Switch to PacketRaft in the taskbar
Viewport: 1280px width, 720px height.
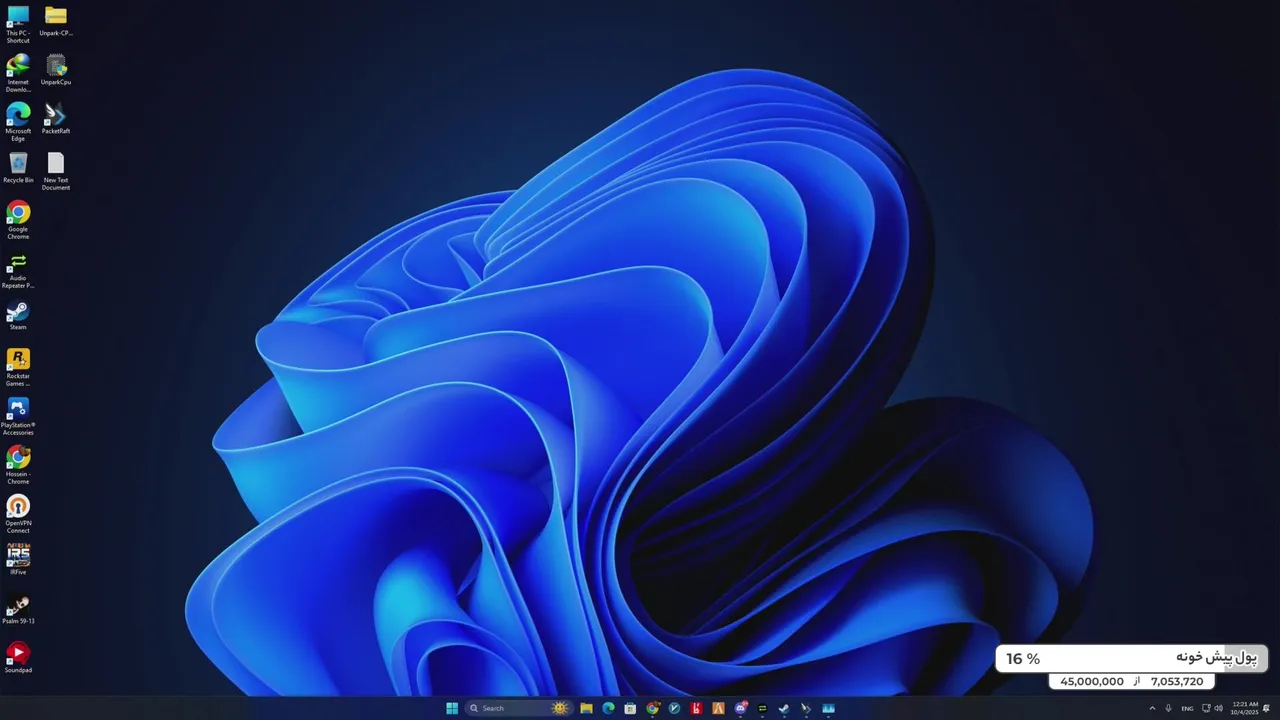pos(806,708)
